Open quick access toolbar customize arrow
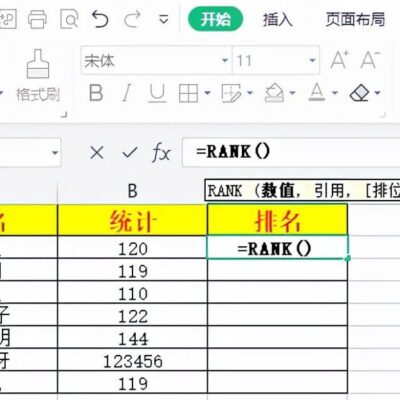The image size is (400, 400). [163, 19]
